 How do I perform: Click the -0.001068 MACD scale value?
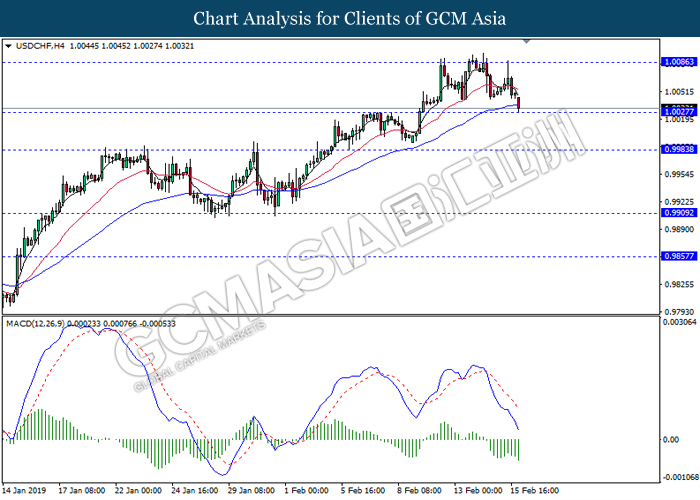tap(679, 478)
